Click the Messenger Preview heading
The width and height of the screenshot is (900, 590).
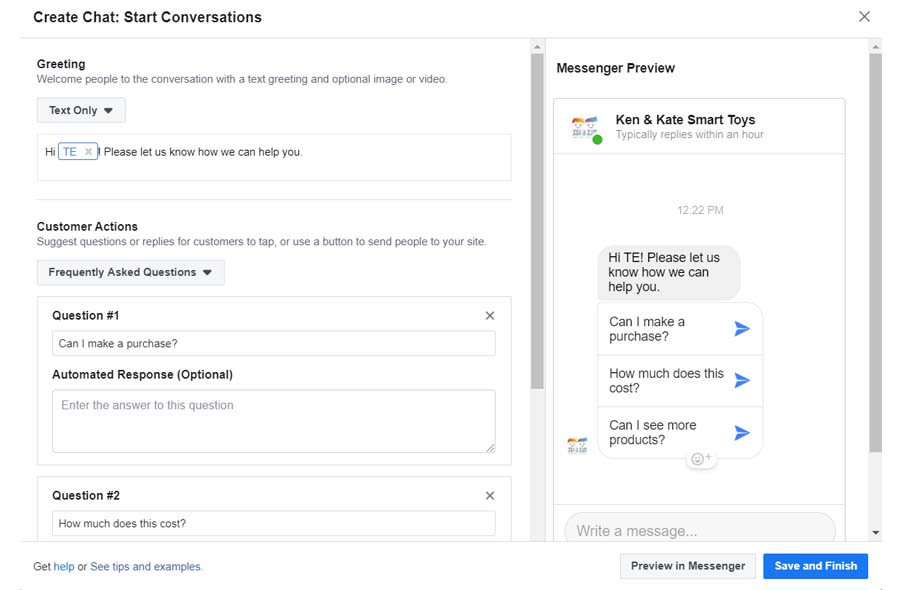615,68
